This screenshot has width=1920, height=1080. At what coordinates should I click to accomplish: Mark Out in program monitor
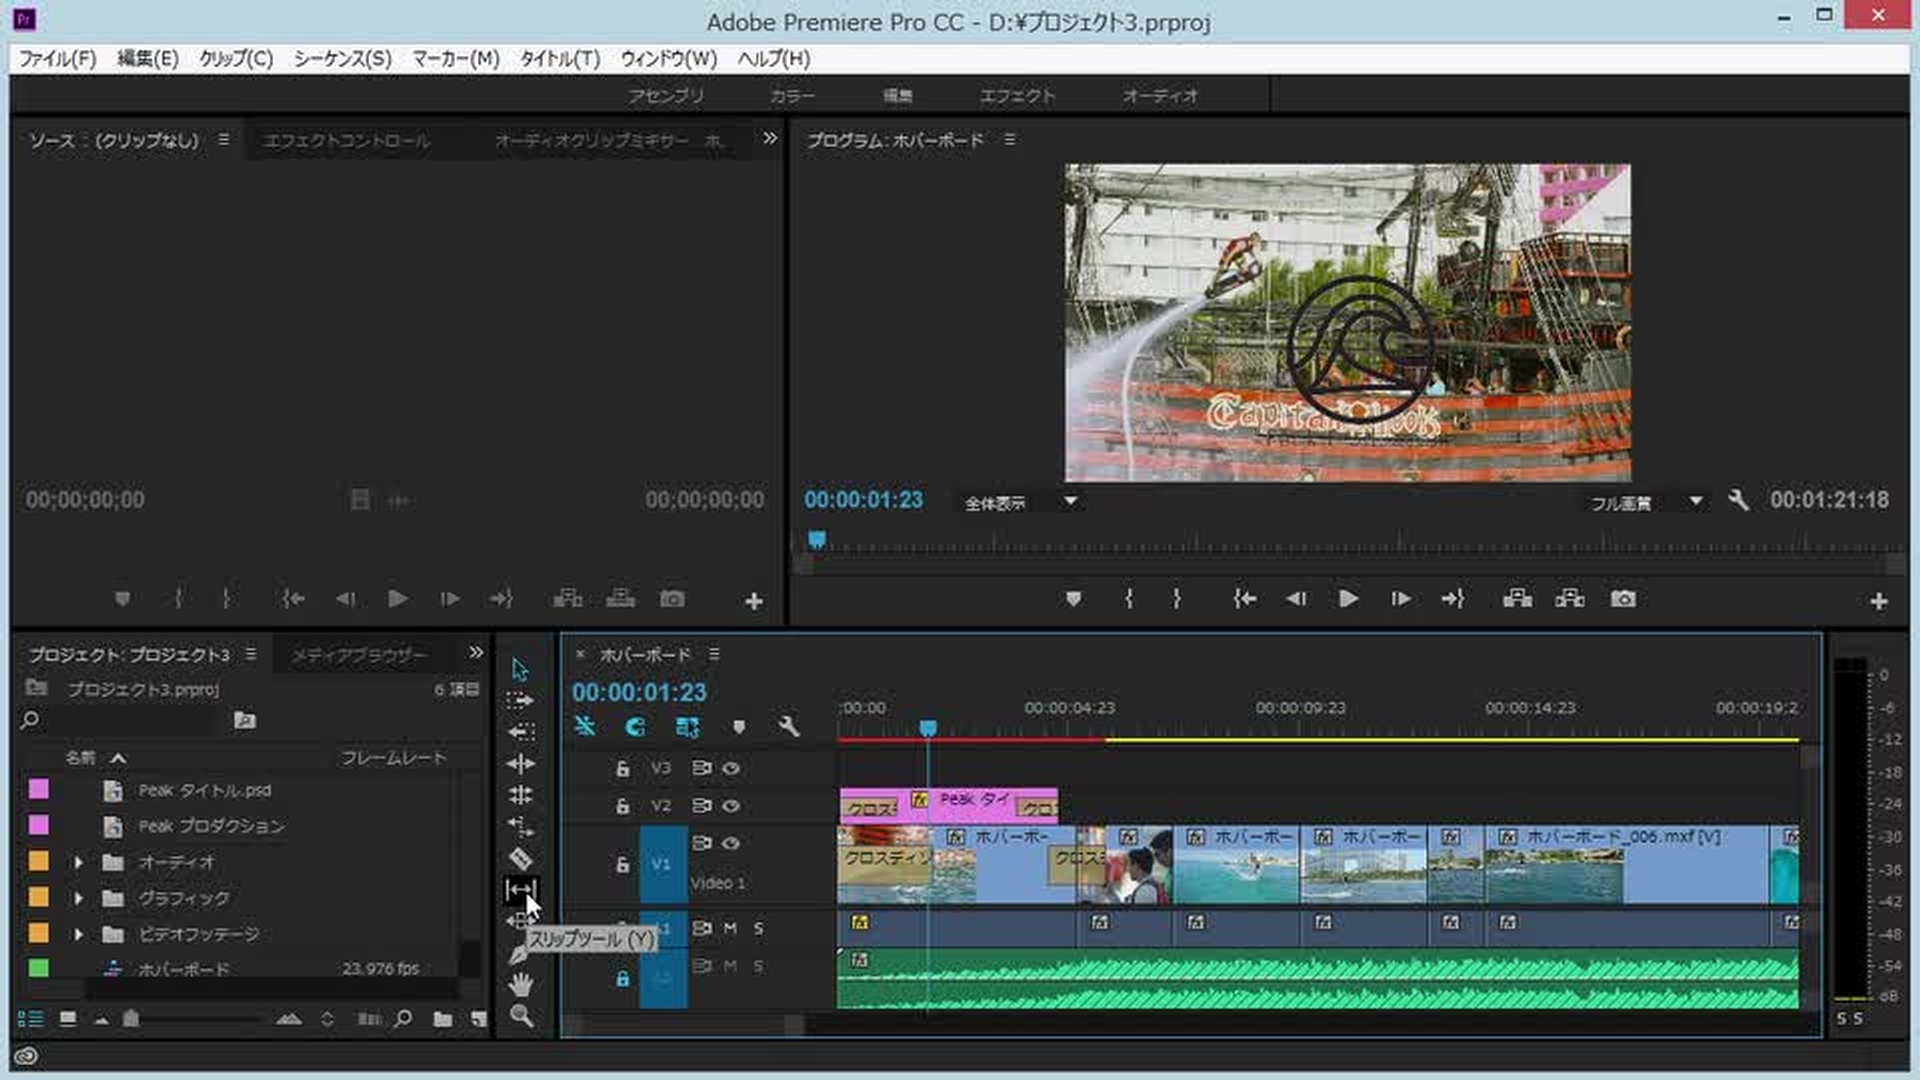1177,599
